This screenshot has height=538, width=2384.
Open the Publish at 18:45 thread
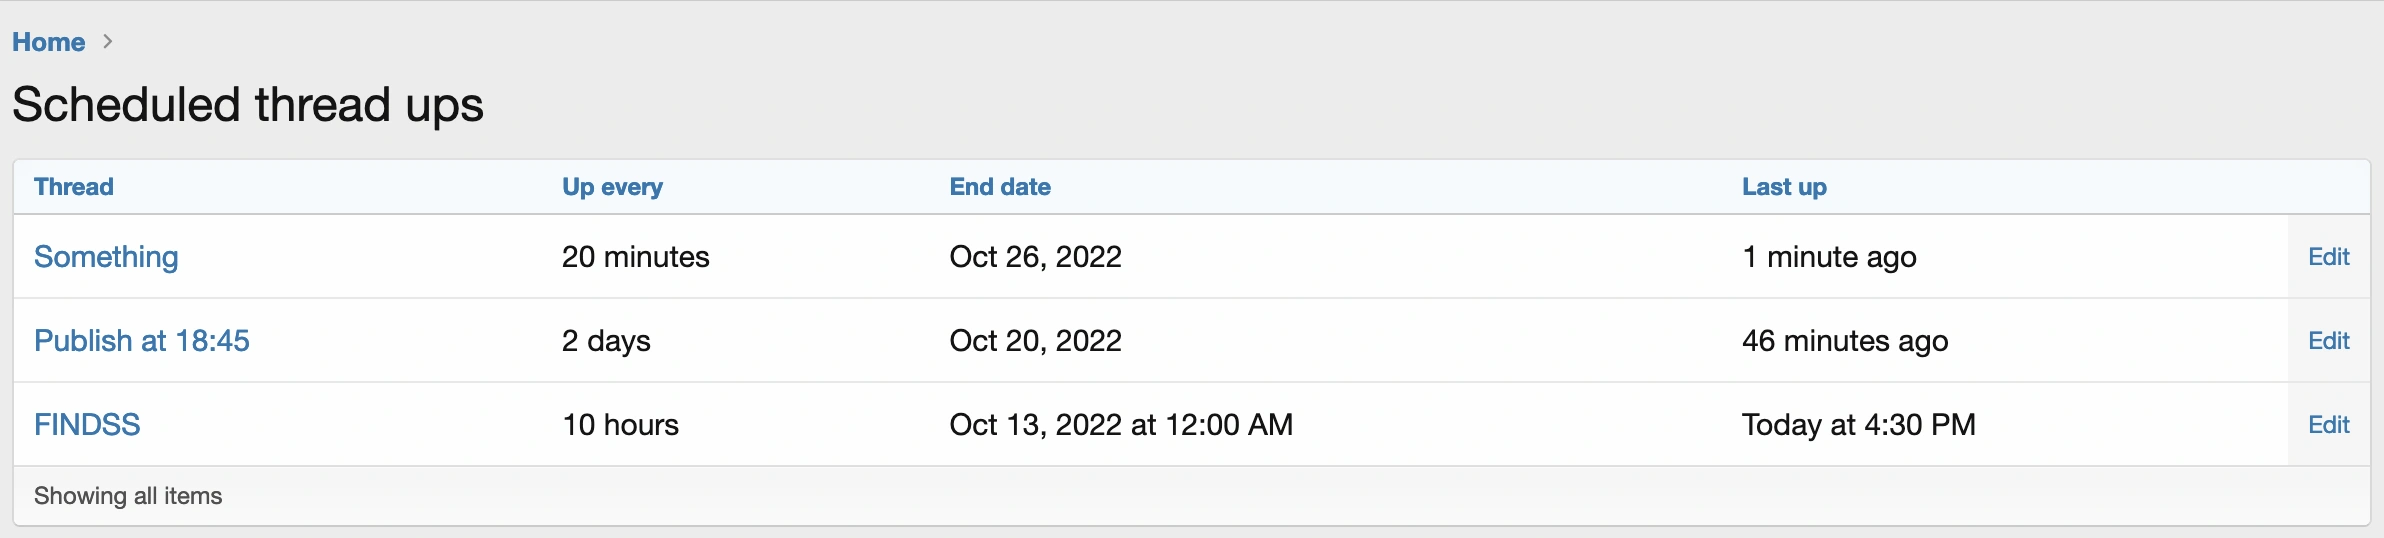click(142, 341)
